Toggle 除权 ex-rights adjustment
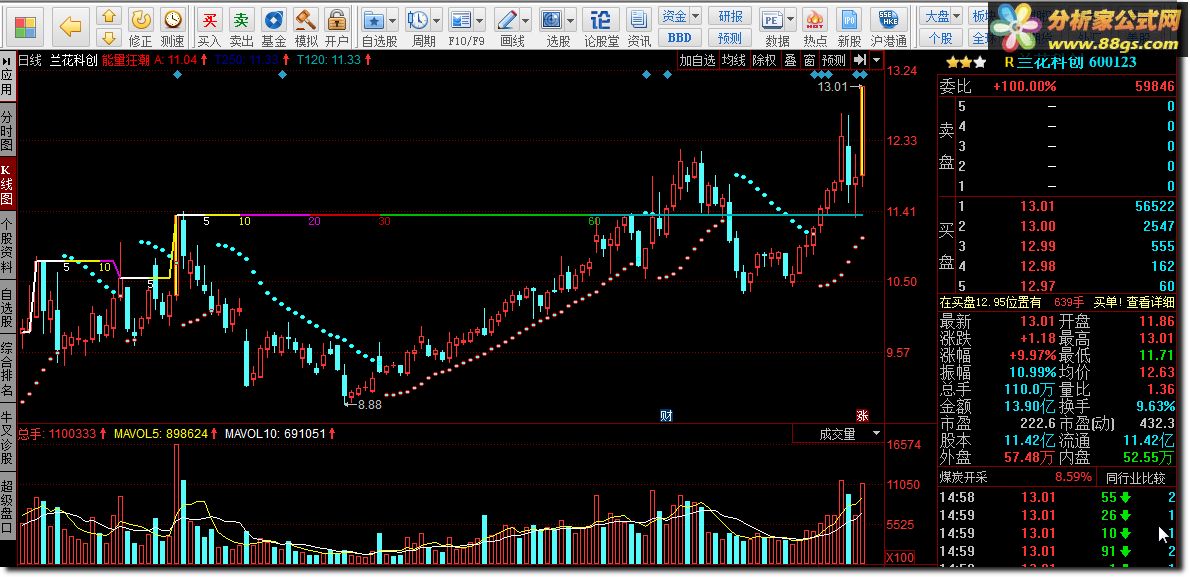The height and width of the screenshot is (577, 1190). click(764, 61)
